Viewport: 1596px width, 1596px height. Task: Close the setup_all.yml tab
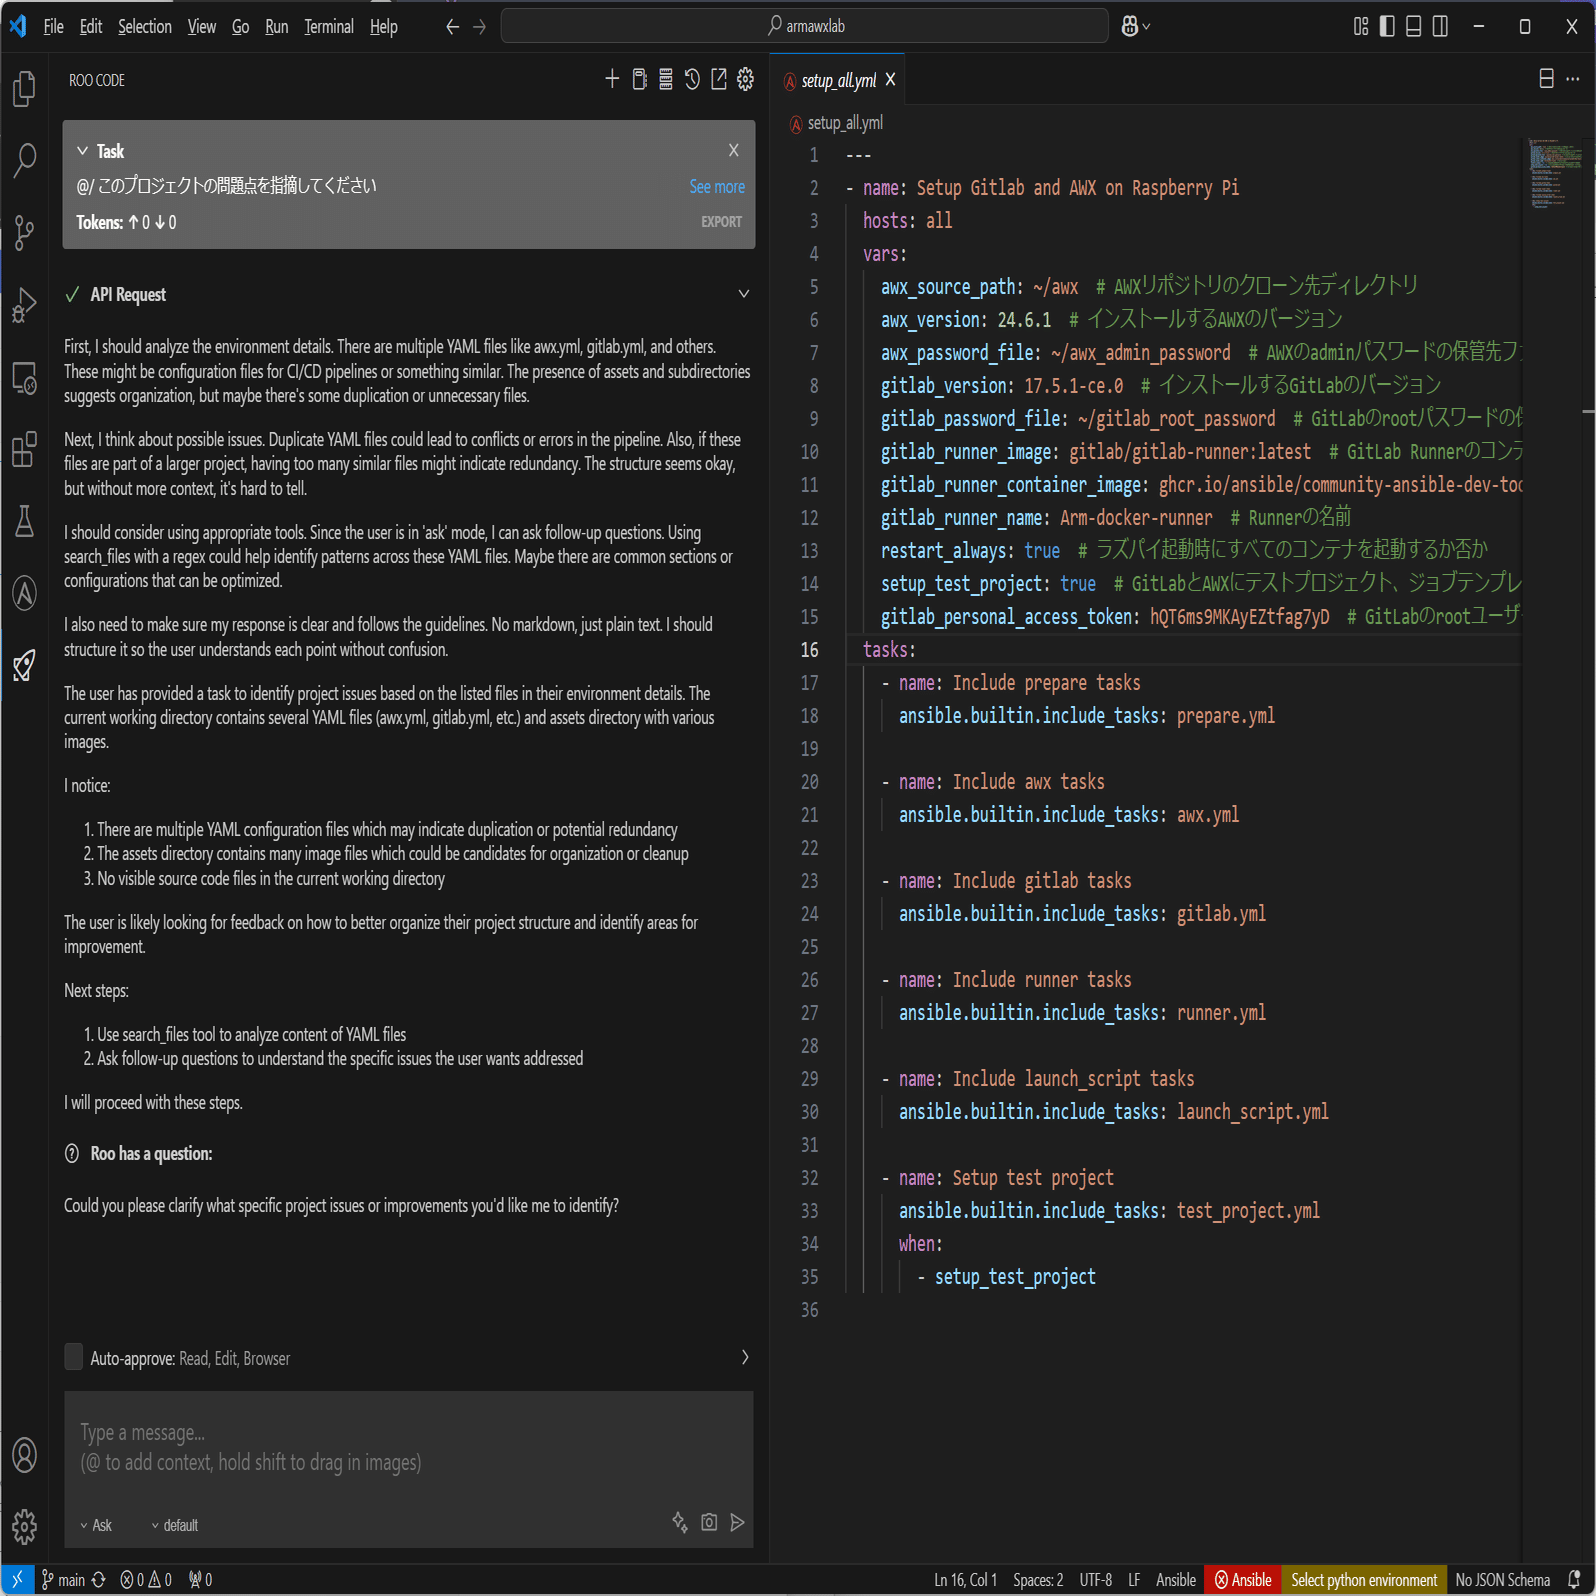tap(890, 79)
